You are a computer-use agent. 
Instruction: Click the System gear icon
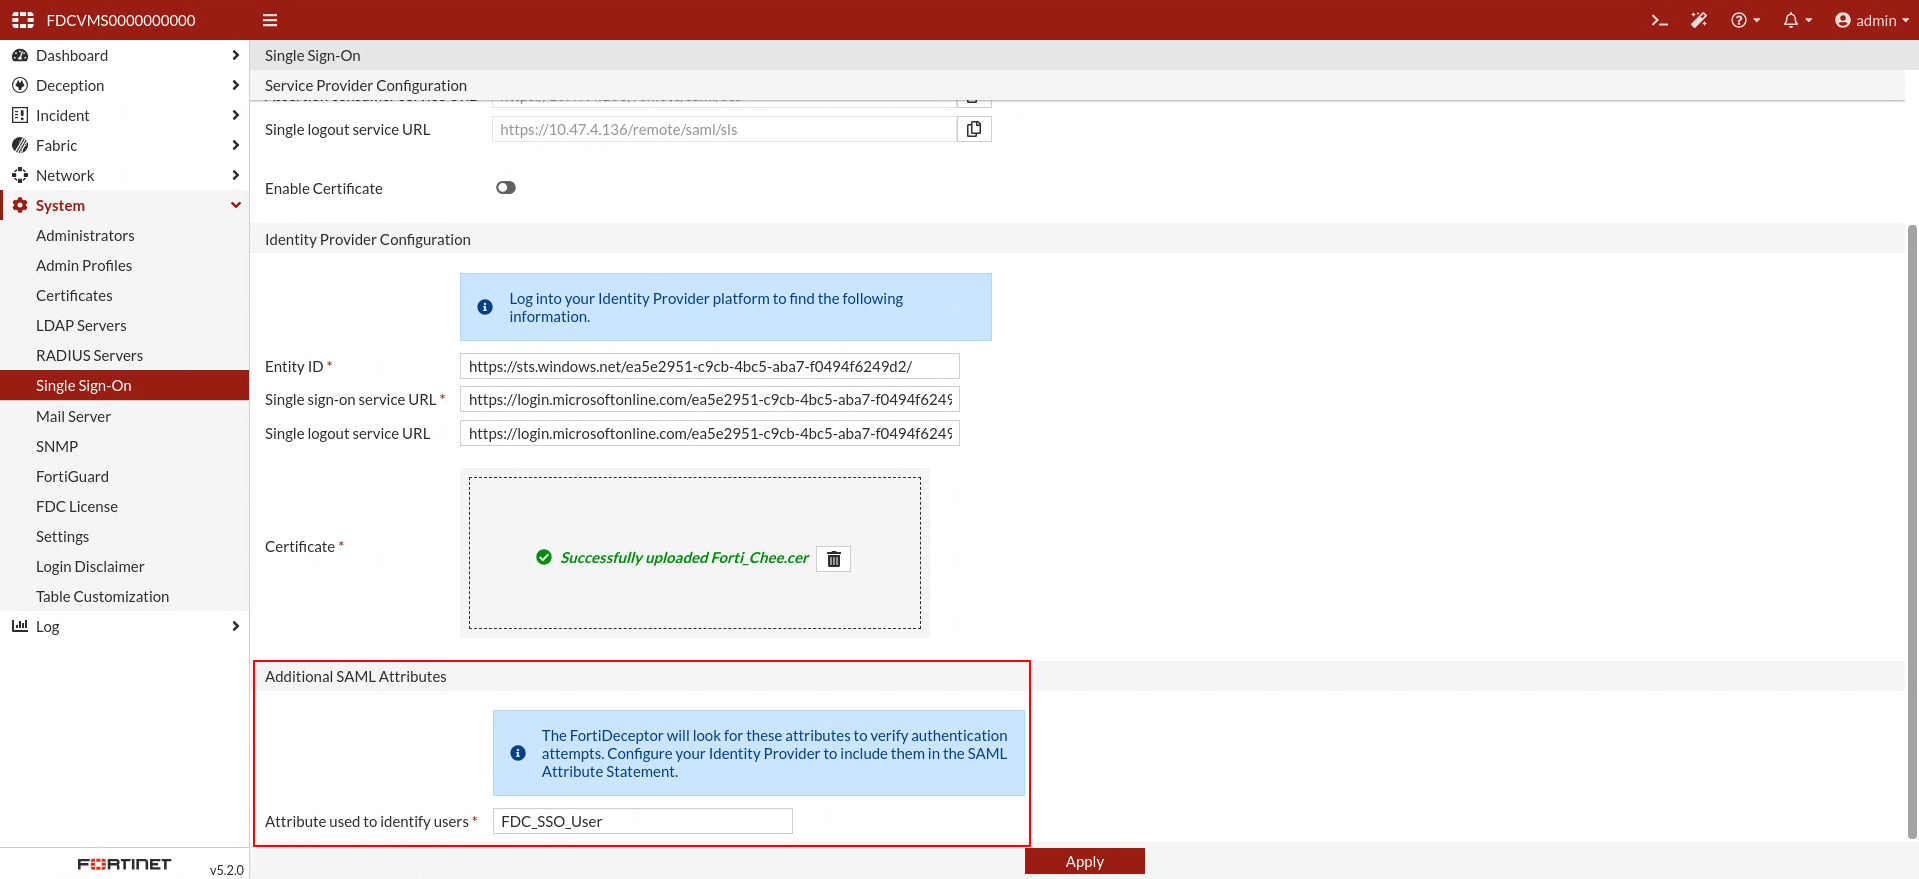20,206
